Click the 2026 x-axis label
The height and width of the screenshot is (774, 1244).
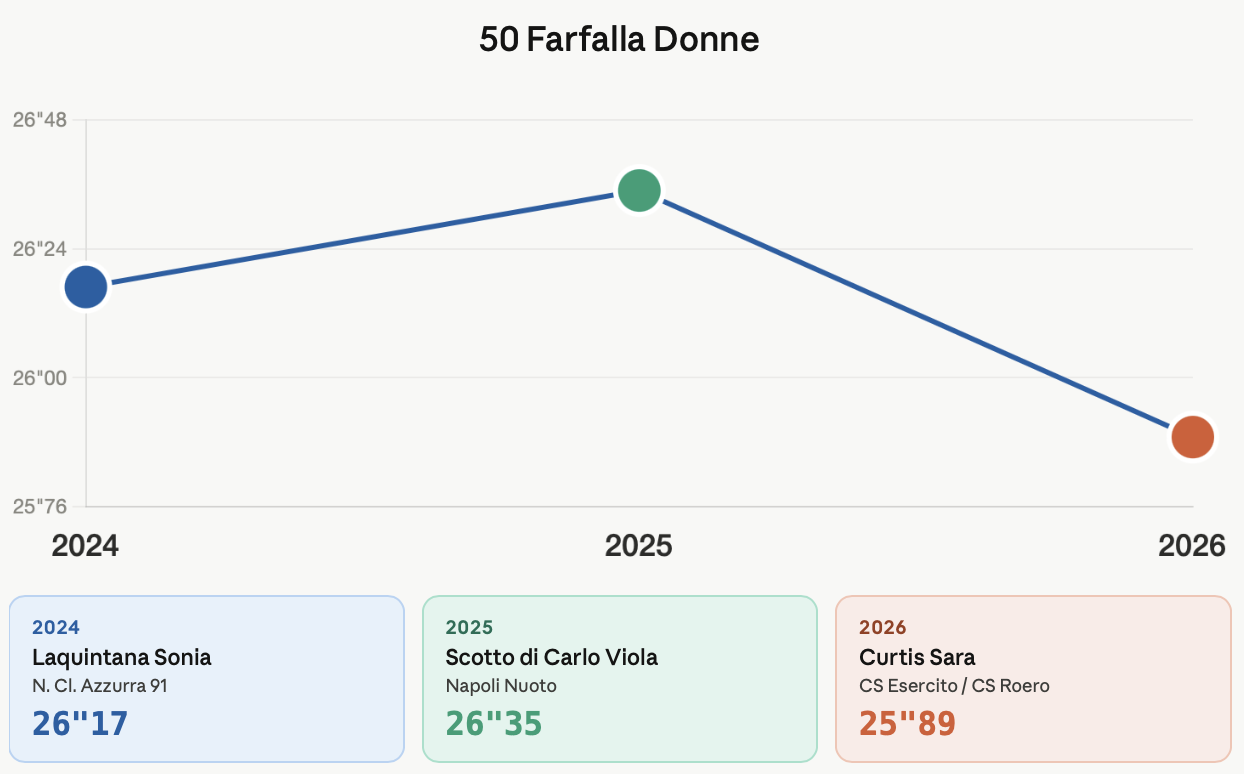click(x=1191, y=545)
